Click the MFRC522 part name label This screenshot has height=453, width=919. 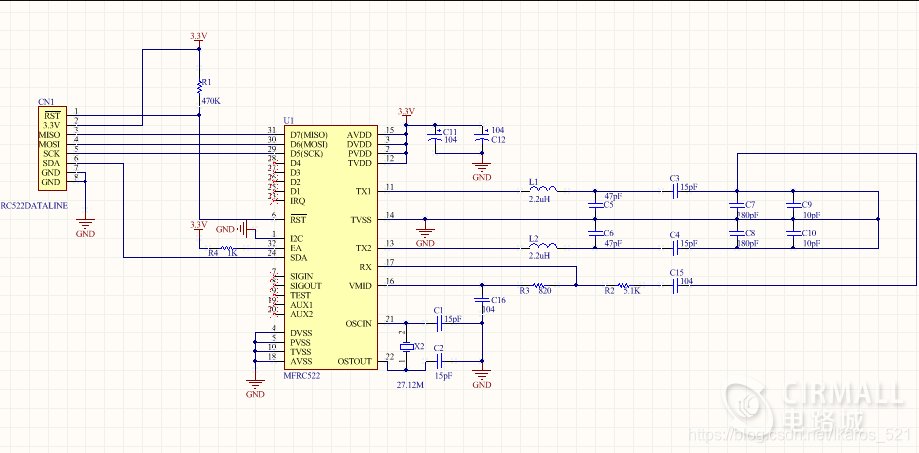[301, 375]
